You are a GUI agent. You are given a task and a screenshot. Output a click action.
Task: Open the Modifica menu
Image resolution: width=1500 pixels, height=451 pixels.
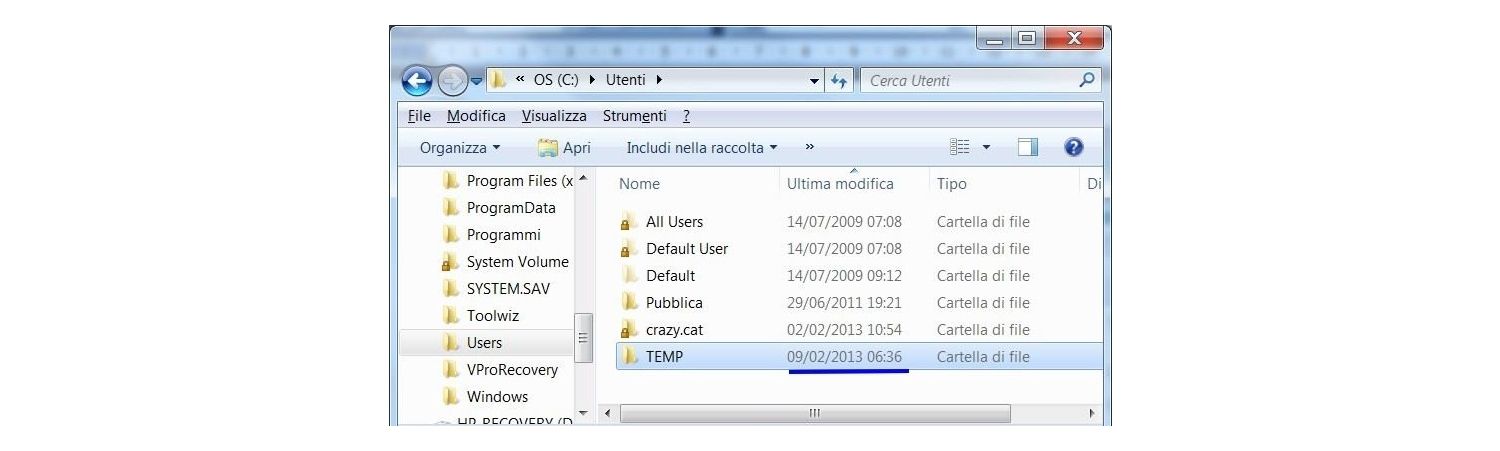[x=476, y=116]
